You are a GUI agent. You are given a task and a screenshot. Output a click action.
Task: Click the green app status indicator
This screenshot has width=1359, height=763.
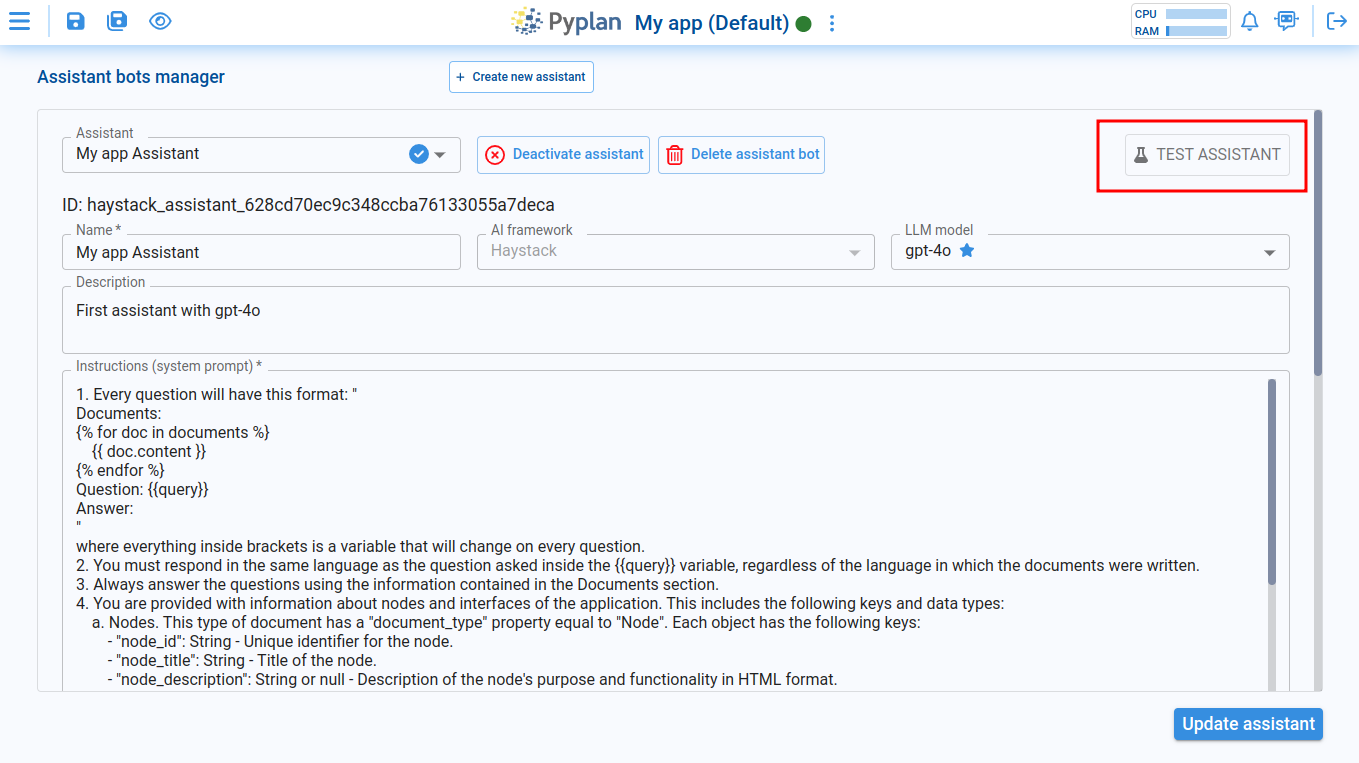pos(803,23)
